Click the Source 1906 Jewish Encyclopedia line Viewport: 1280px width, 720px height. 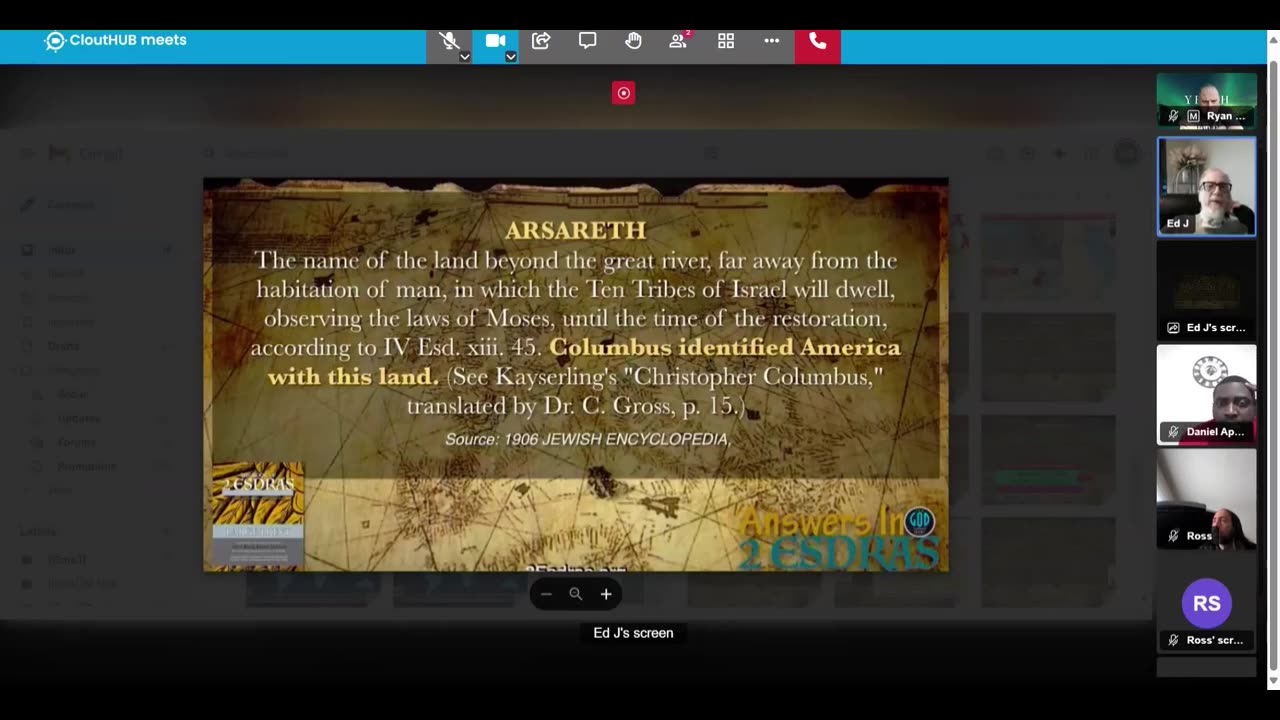pyautogui.click(x=589, y=439)
